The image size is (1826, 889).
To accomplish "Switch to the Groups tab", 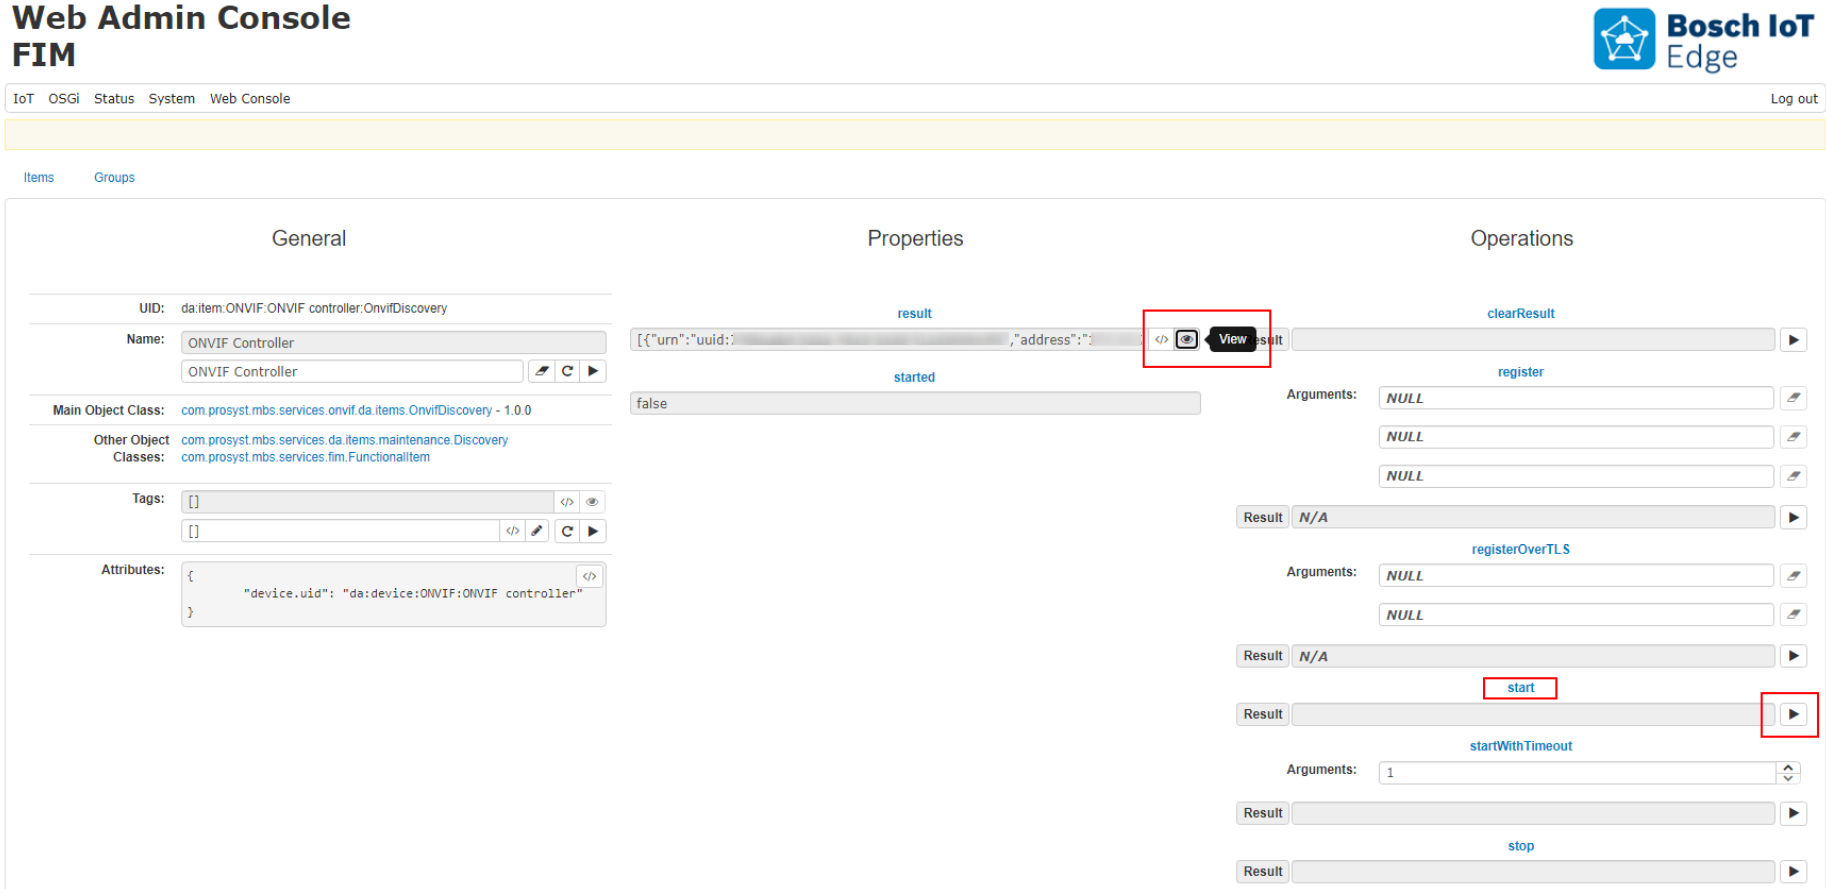I will 114,177.
